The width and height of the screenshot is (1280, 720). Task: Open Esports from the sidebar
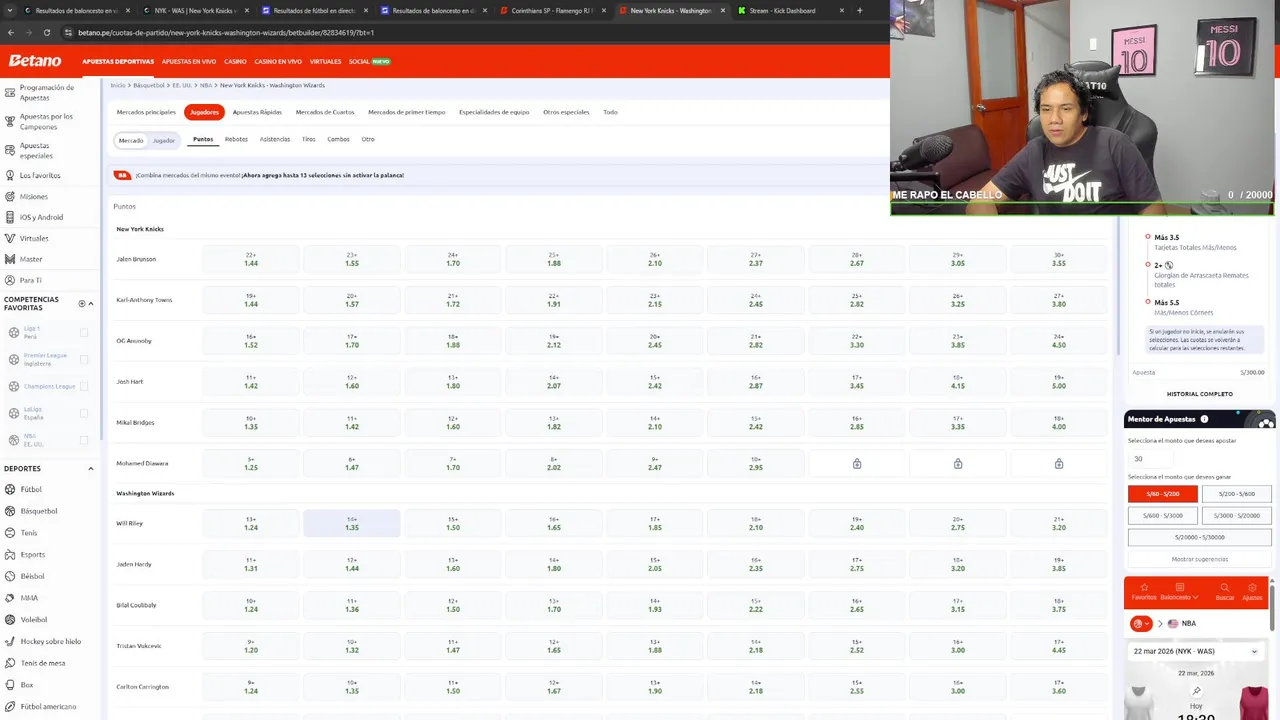pos(32,554)
